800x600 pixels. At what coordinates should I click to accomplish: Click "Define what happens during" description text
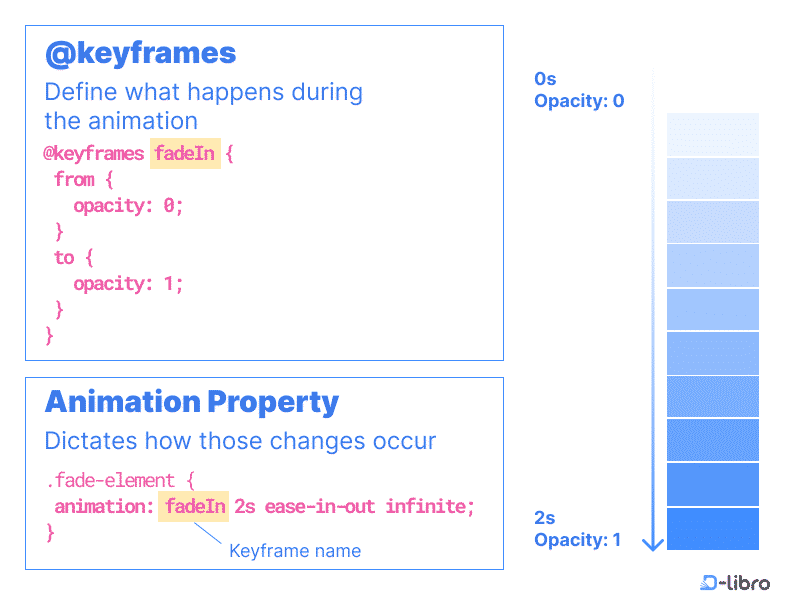point(203,92)
